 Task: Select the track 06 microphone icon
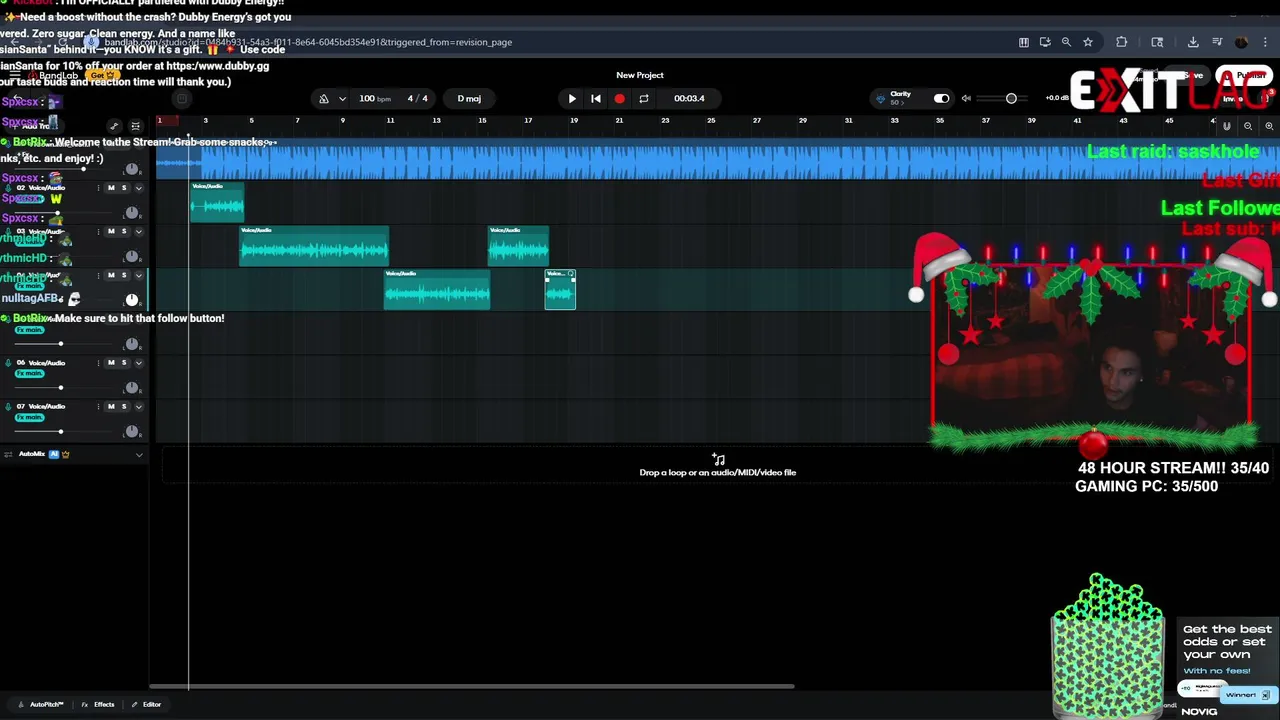(8, 363)
